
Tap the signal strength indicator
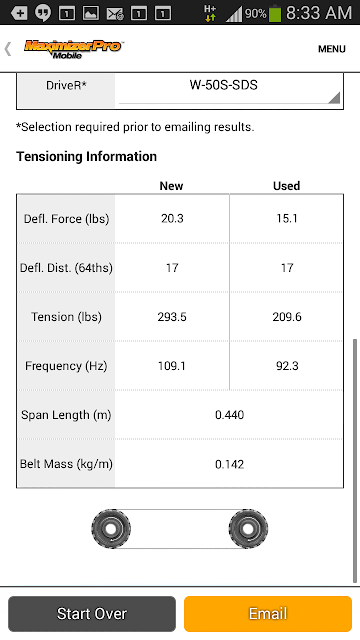(x=234, y=14)
